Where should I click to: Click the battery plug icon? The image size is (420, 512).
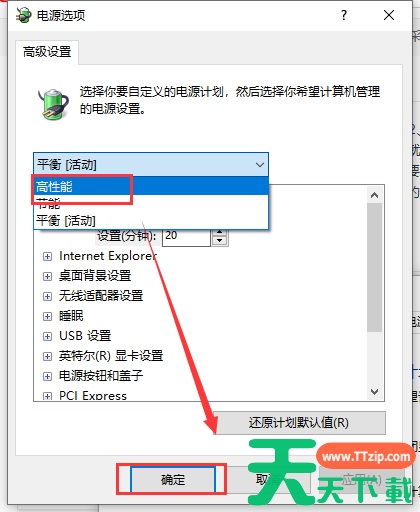coord(53,104)
